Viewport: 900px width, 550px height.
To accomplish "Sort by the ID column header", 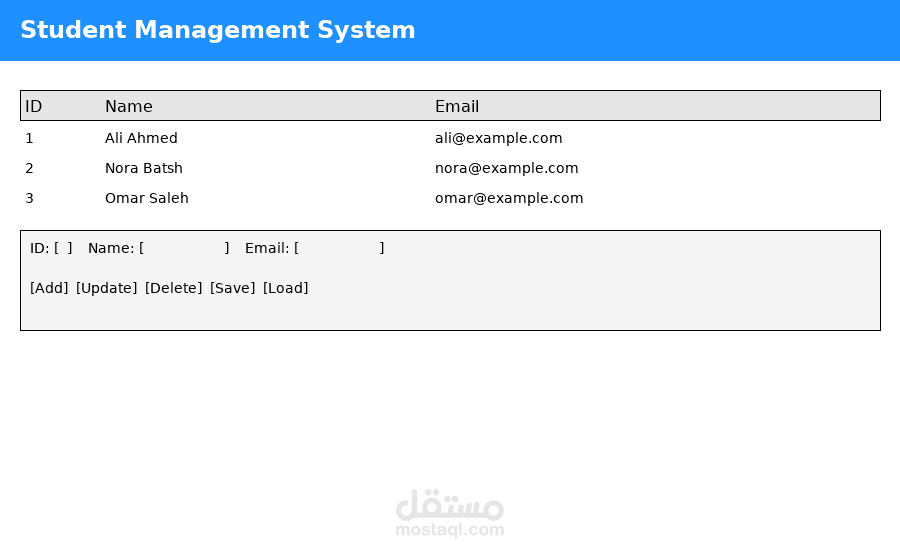I will coord(33,106).
